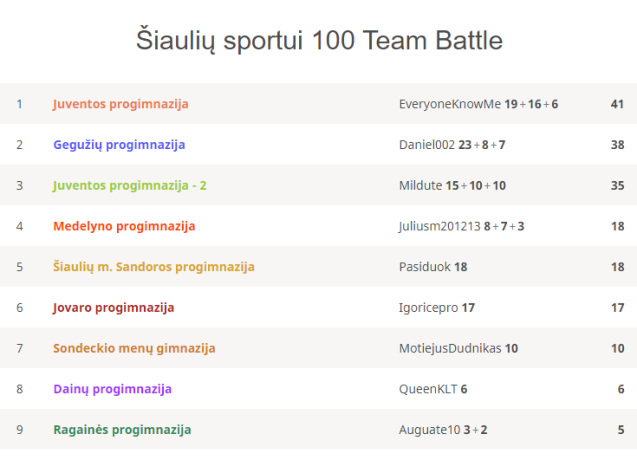Open the Ragainės progimnazija team
The image size is (637, 460).
pos(122,430)
